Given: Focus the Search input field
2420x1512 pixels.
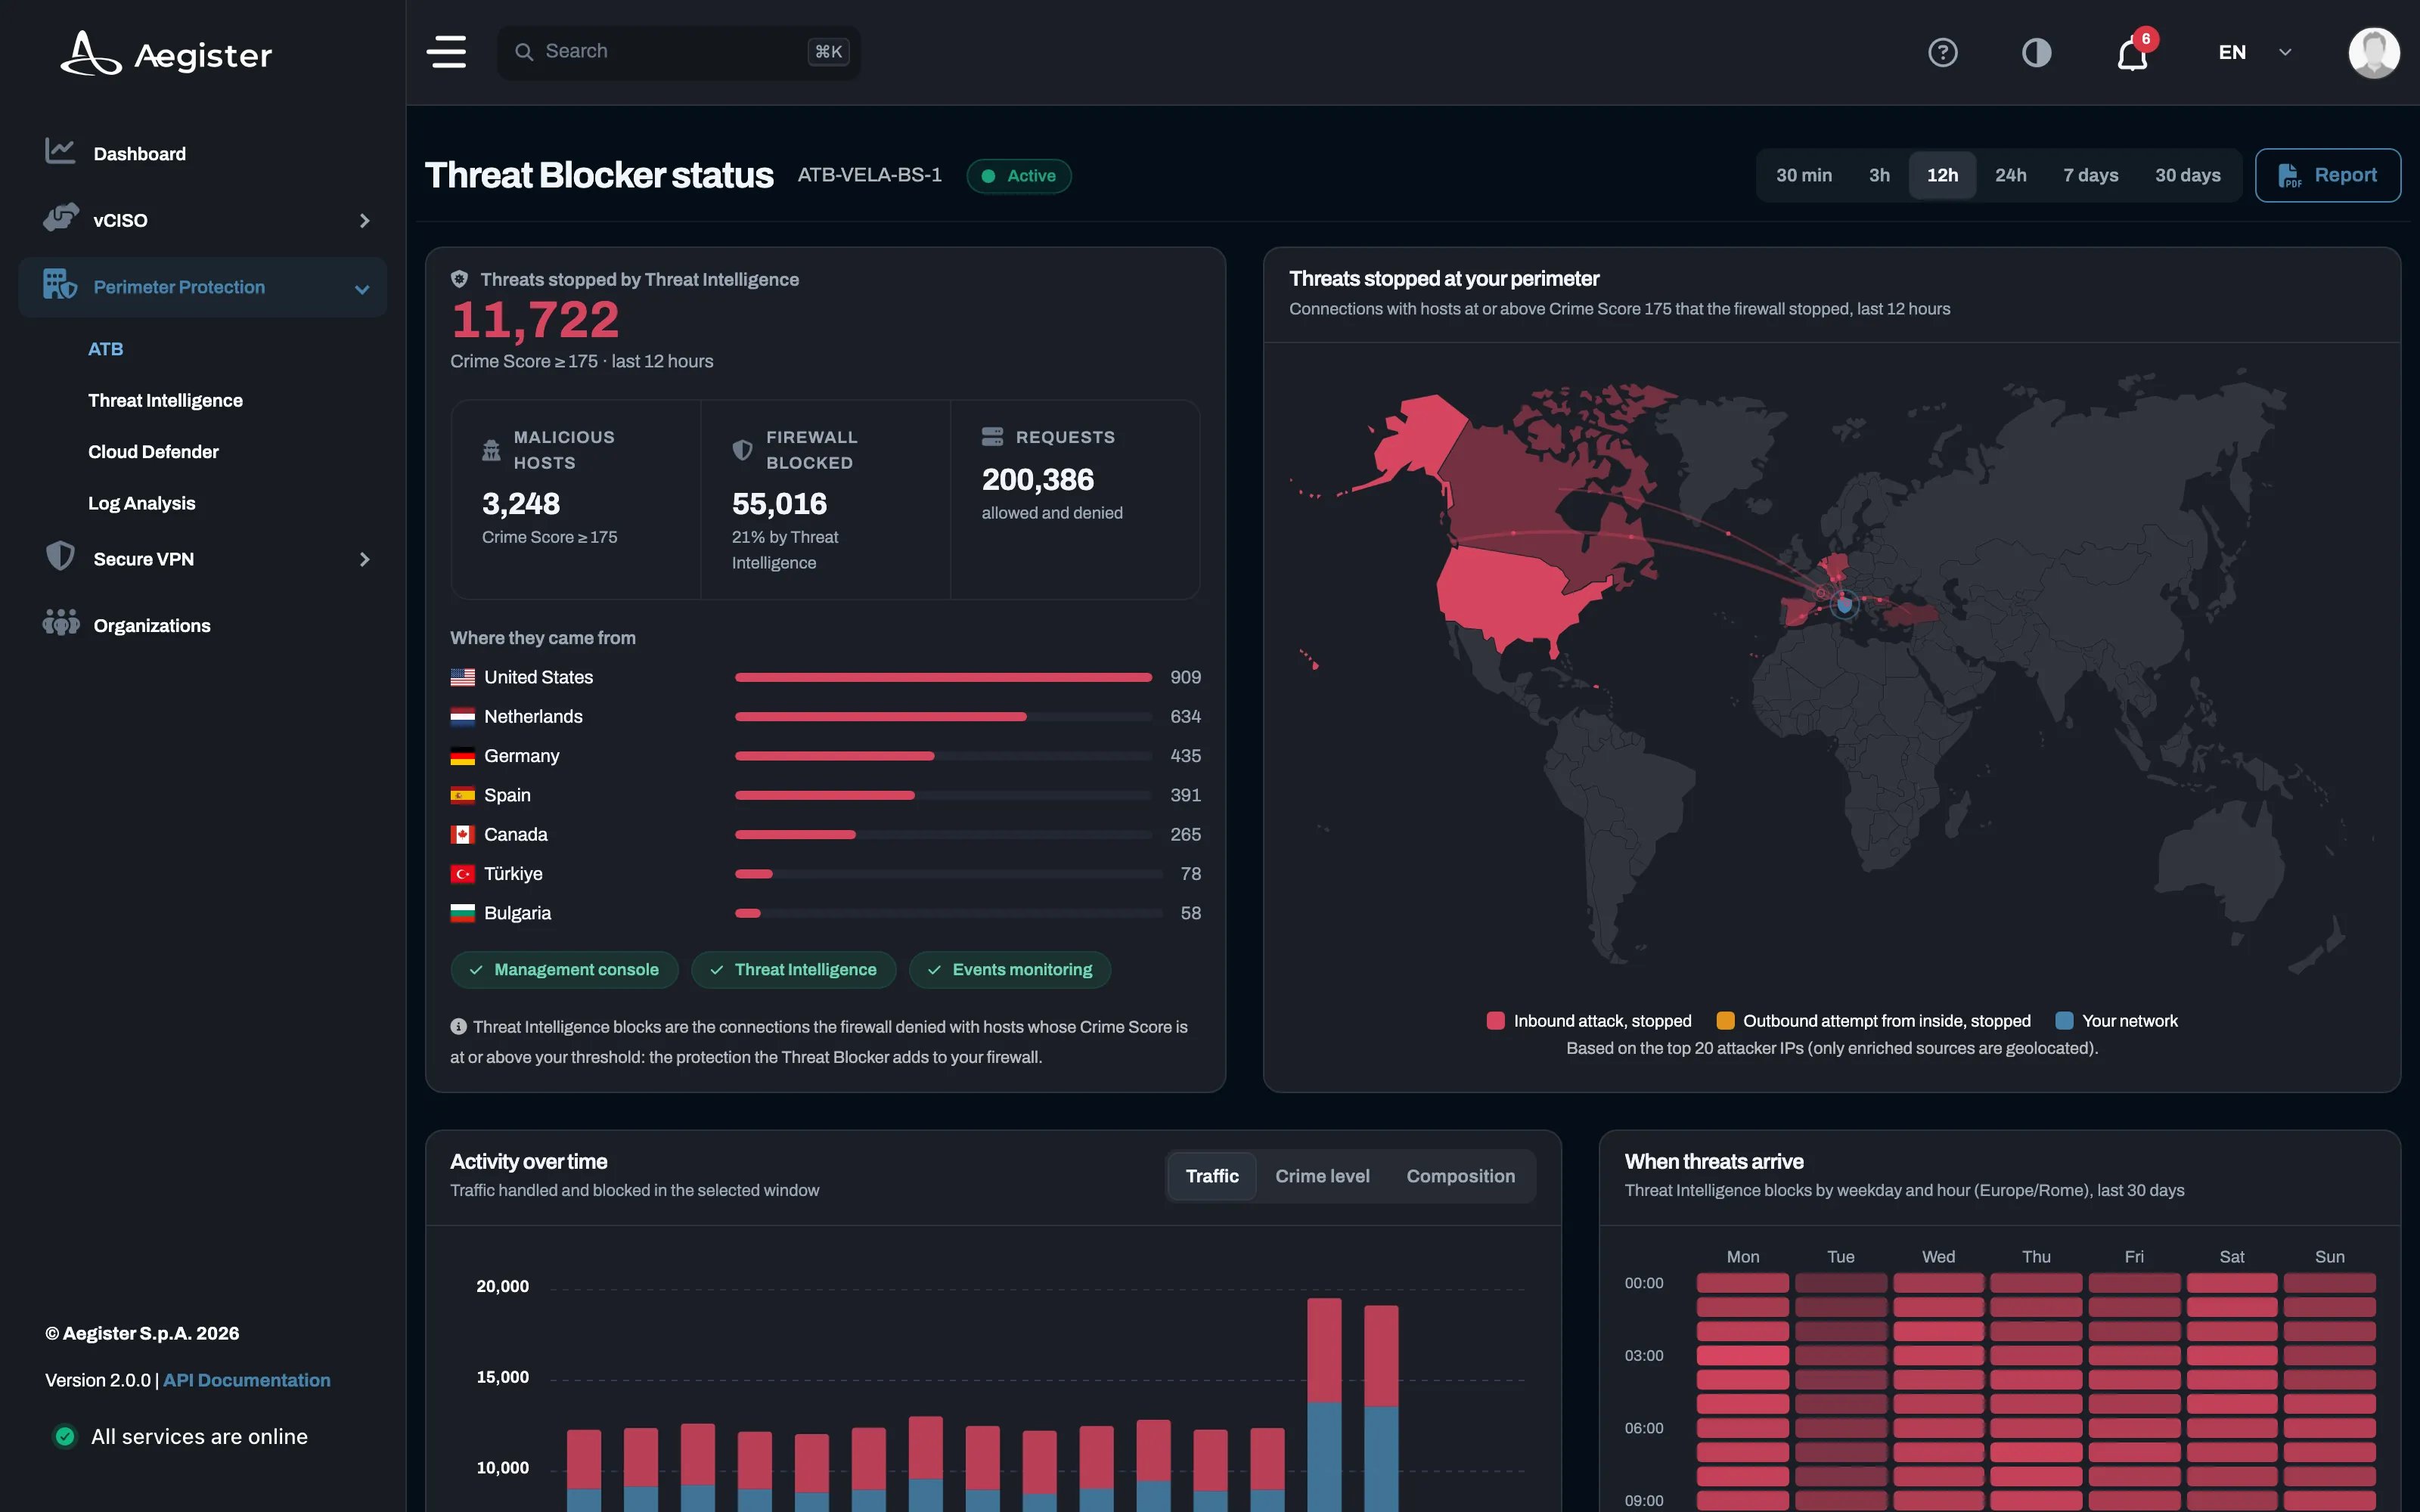Looking at the screenshot, I should click(x=678, y=52).
